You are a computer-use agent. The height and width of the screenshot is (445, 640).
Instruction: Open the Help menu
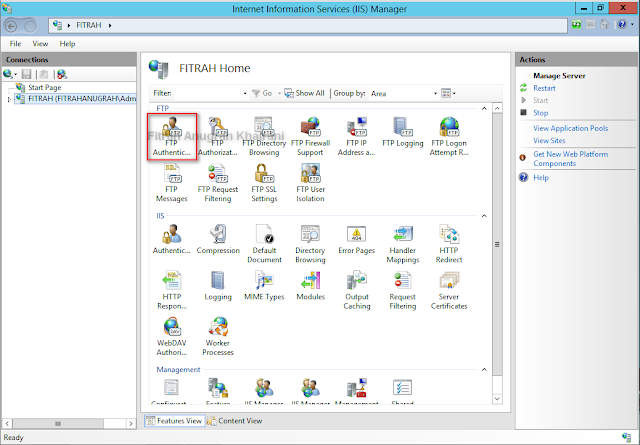point(67,44)
